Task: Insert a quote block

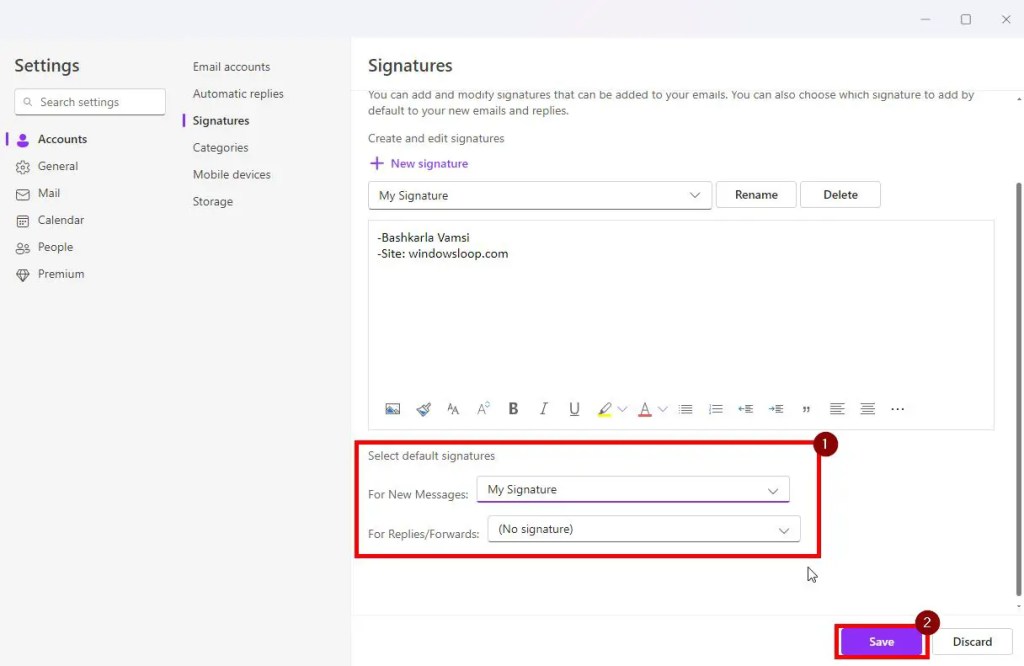Action: point(807,408)
